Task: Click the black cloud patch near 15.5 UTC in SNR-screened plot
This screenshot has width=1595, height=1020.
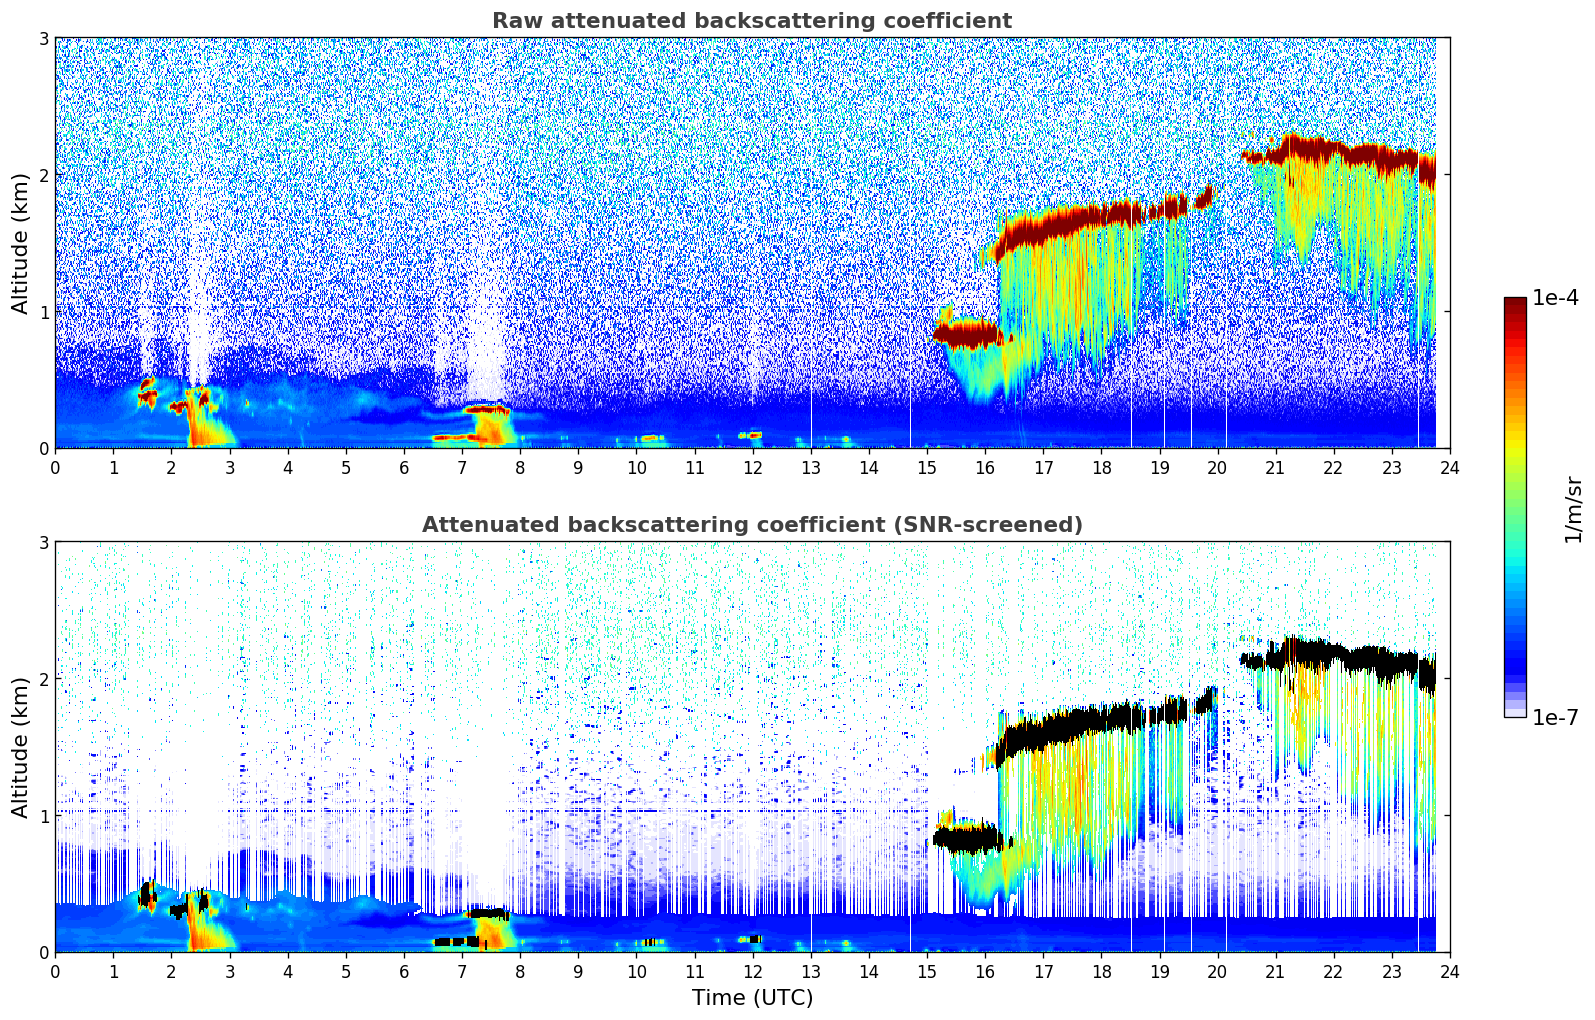Action: pyautogui.click(x=968, y=838)
